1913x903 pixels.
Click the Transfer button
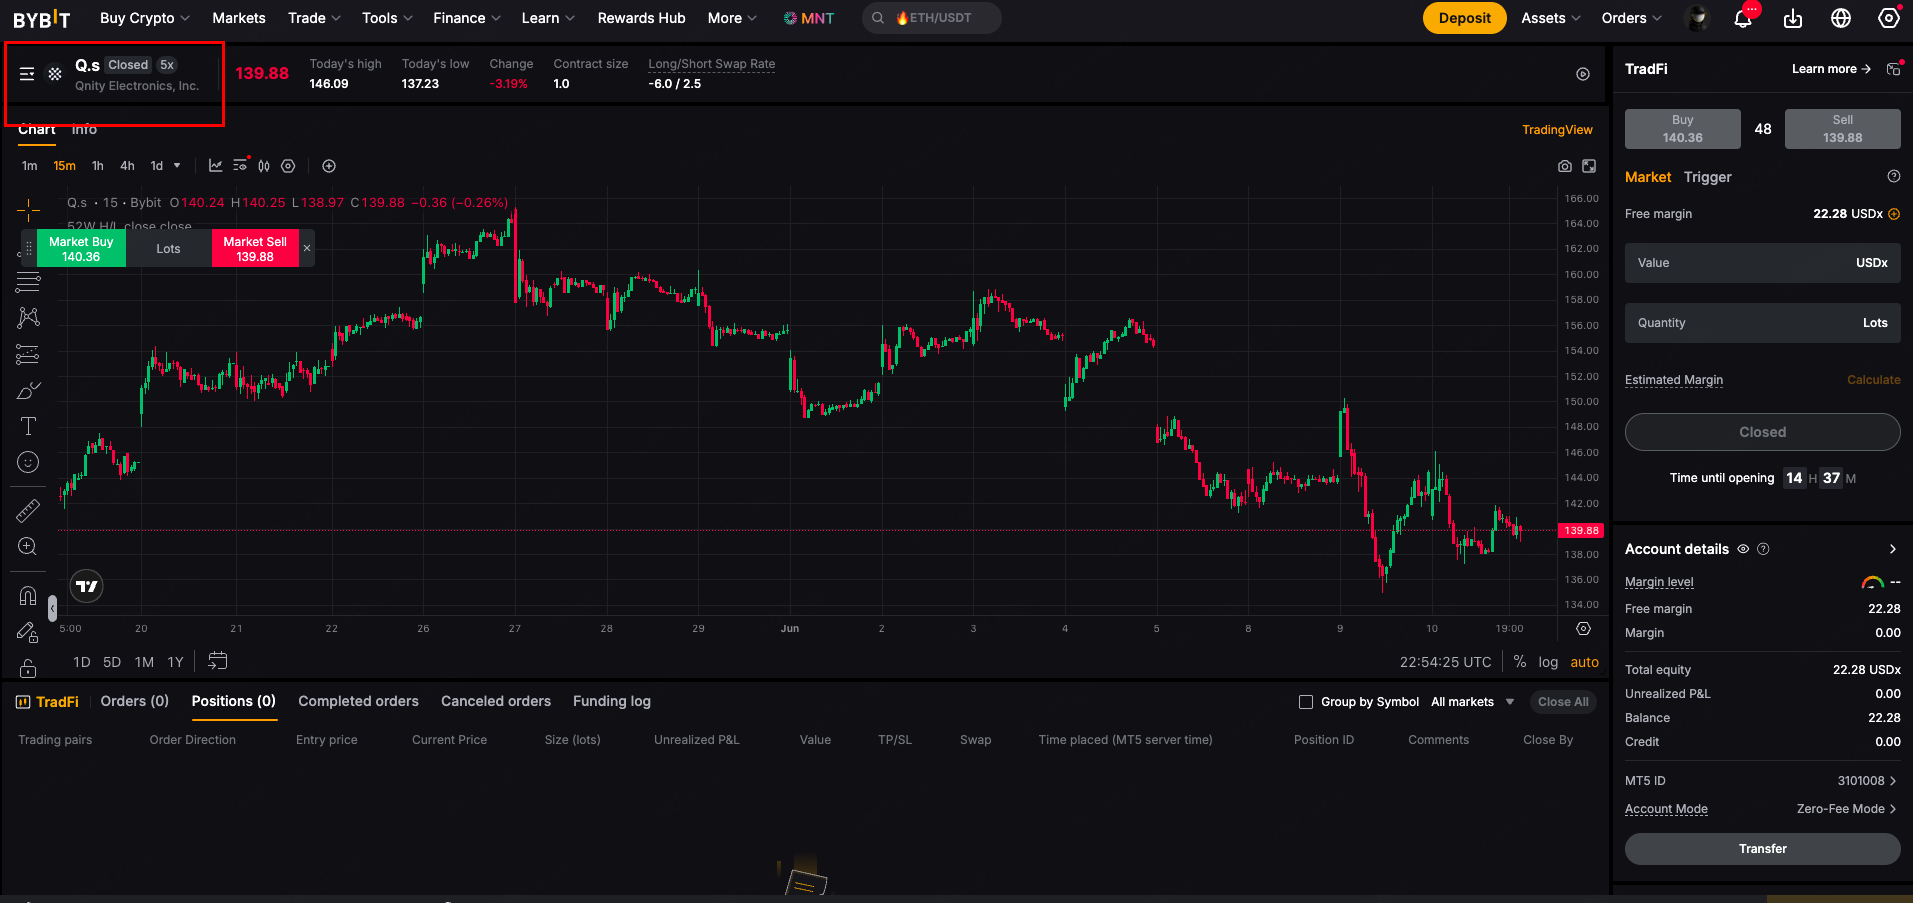pyautogui.click(x=1762, y=849)
